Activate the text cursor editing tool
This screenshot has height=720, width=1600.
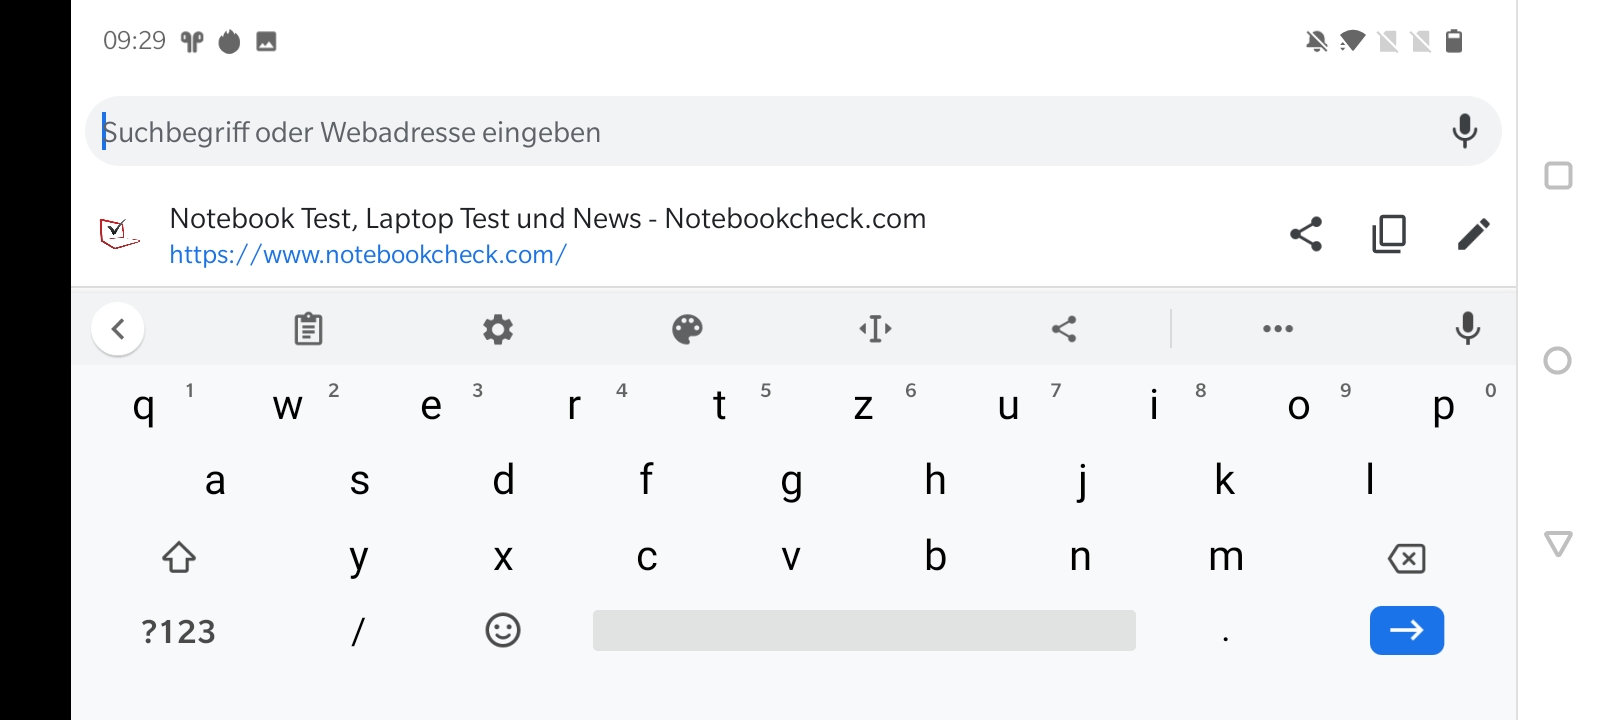[876, 329]
